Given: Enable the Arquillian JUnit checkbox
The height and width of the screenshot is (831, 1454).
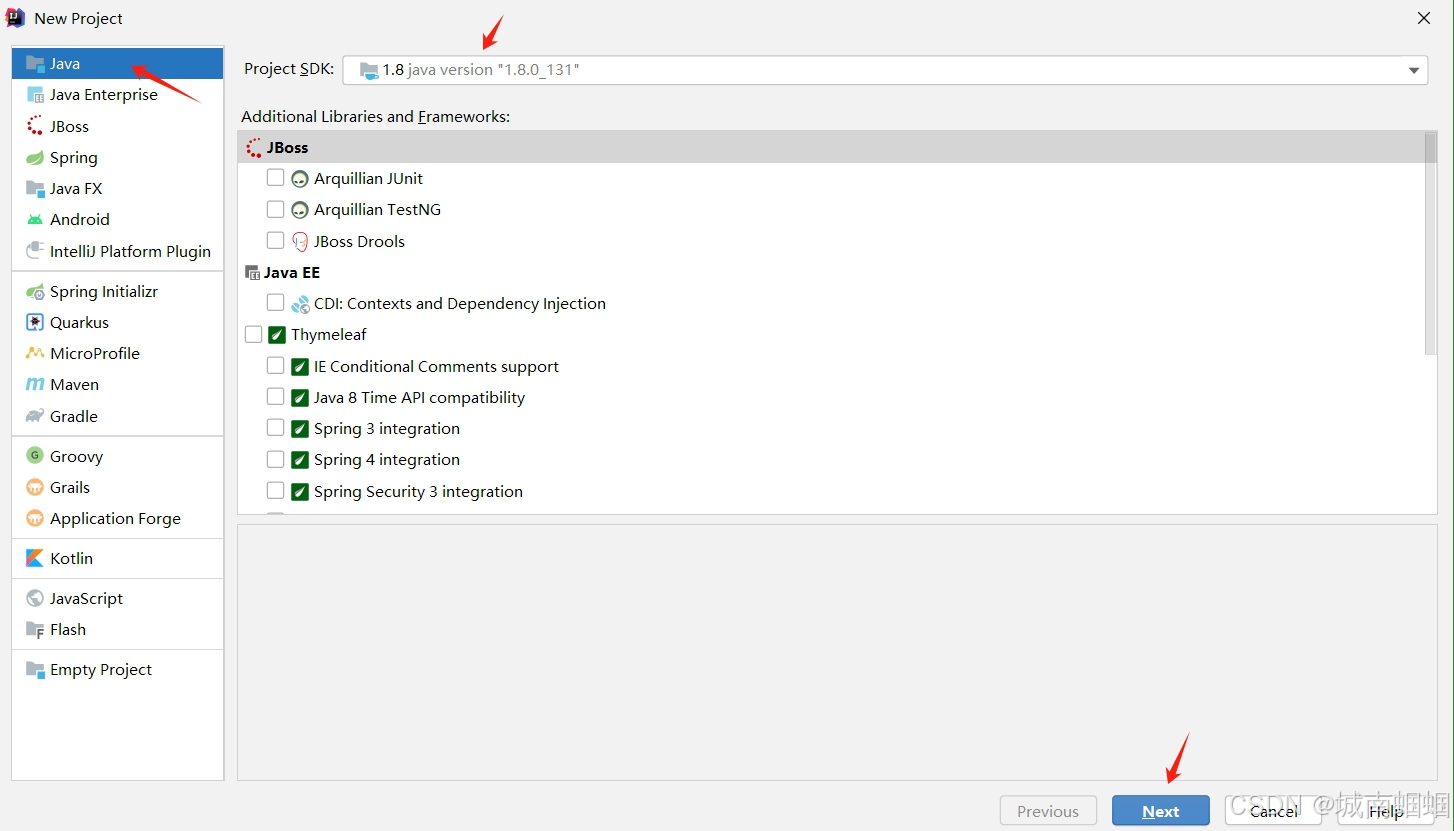Looking at the screenshot, I should click(x=276, y=178).
